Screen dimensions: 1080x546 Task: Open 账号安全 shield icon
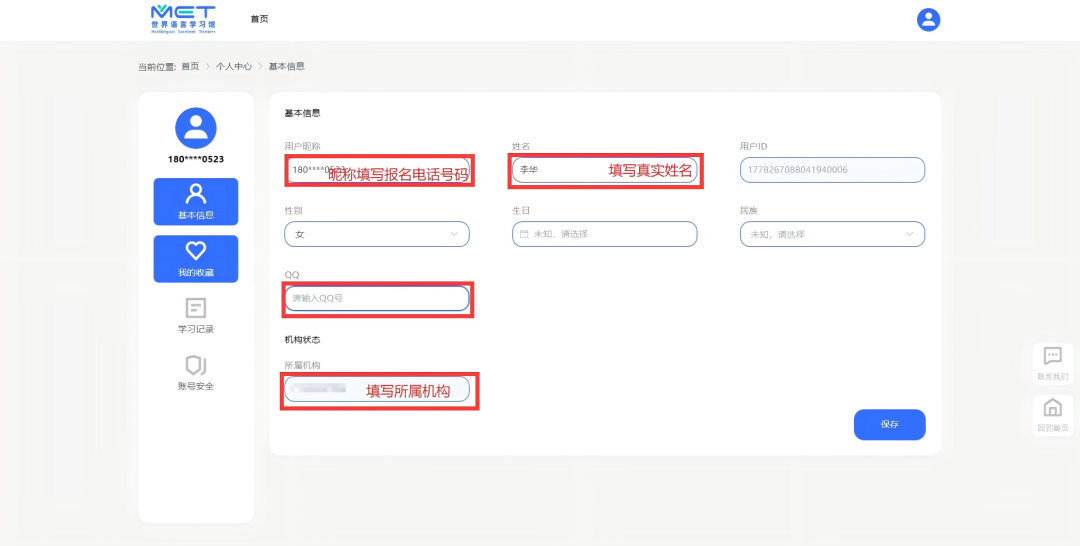tap(196, 365)
